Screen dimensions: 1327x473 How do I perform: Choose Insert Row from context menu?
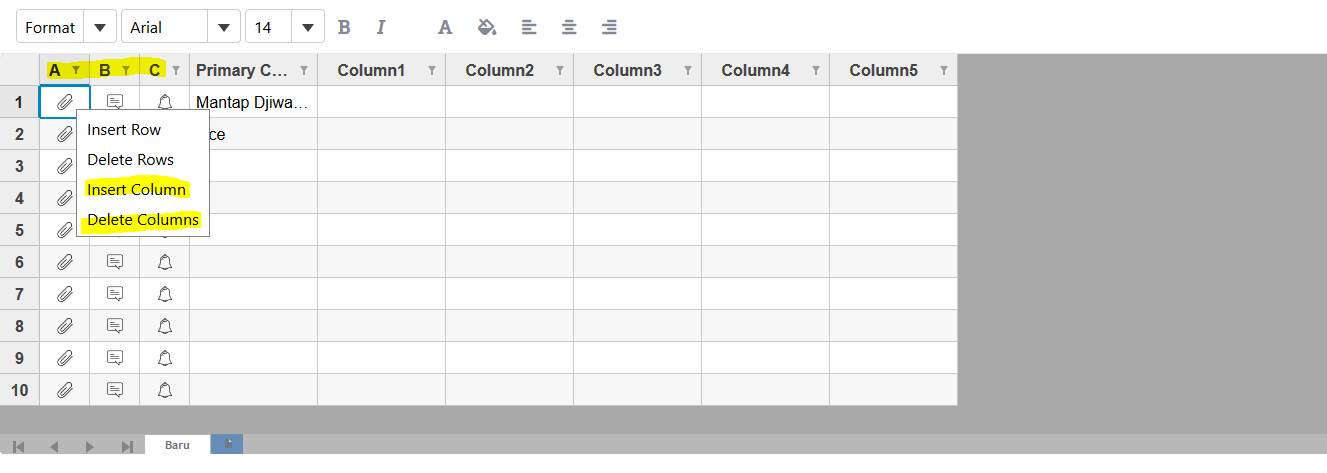[x=124, y=130]
